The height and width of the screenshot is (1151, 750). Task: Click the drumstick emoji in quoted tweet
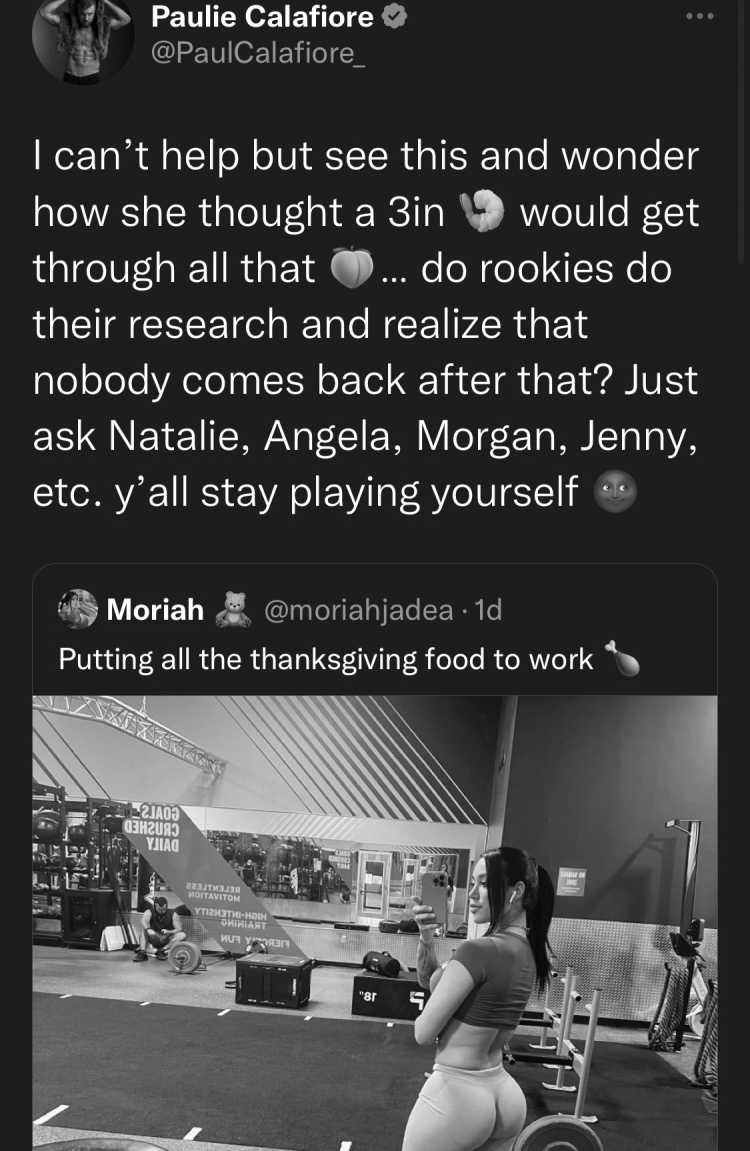point(621,658)
